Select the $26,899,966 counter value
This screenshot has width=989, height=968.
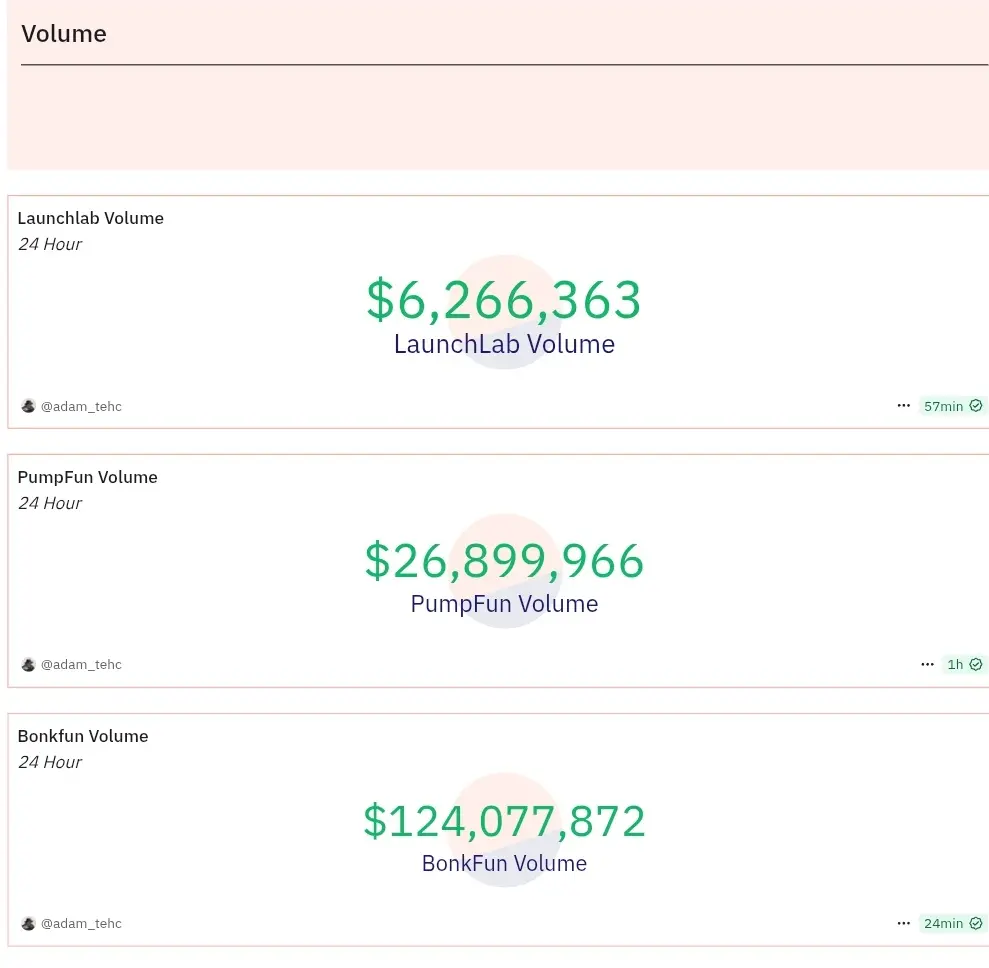504,561
